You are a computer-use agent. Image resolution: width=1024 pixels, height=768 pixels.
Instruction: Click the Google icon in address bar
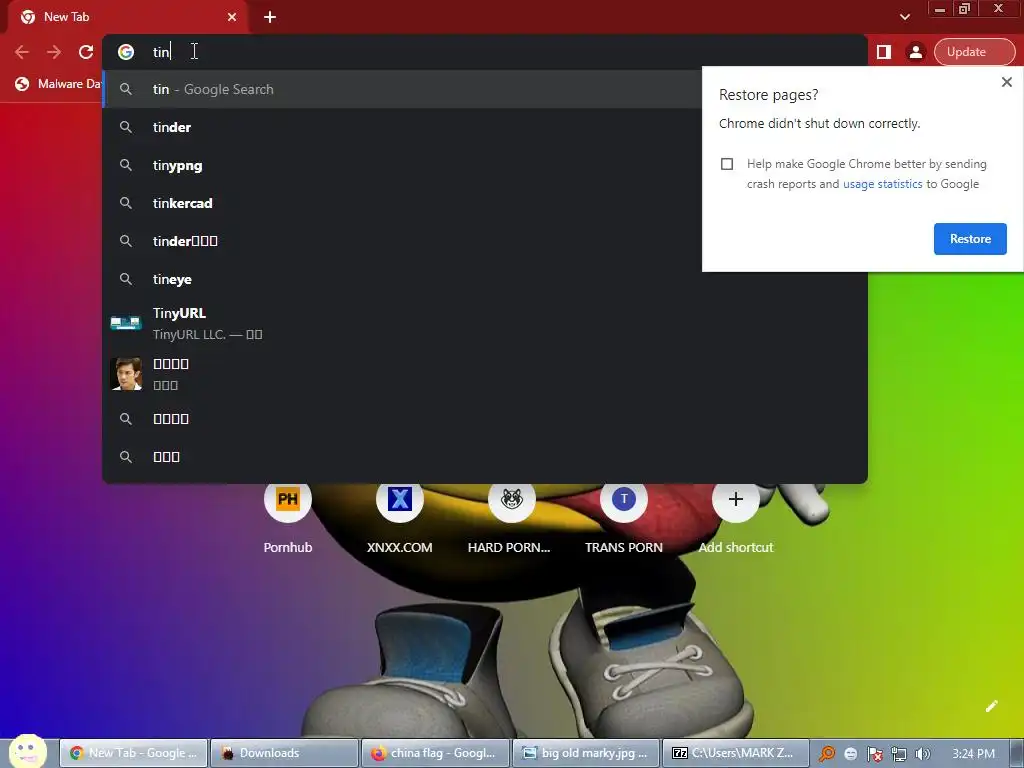point(126,52)
